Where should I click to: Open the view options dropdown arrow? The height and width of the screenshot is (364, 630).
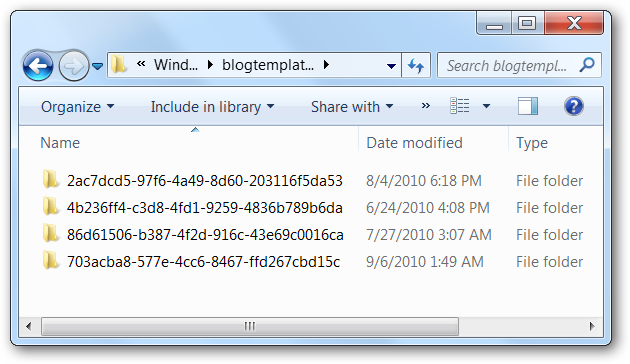[486, 106]
